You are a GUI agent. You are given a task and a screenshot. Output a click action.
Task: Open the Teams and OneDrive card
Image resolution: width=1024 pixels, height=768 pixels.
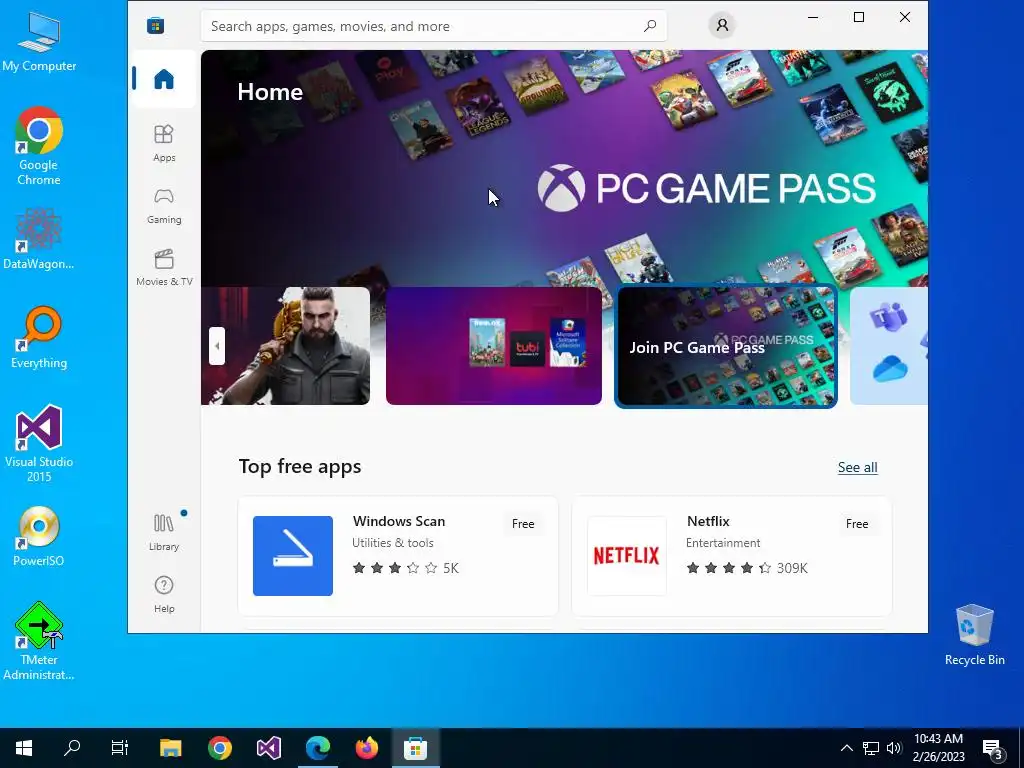tap(889, 346)
